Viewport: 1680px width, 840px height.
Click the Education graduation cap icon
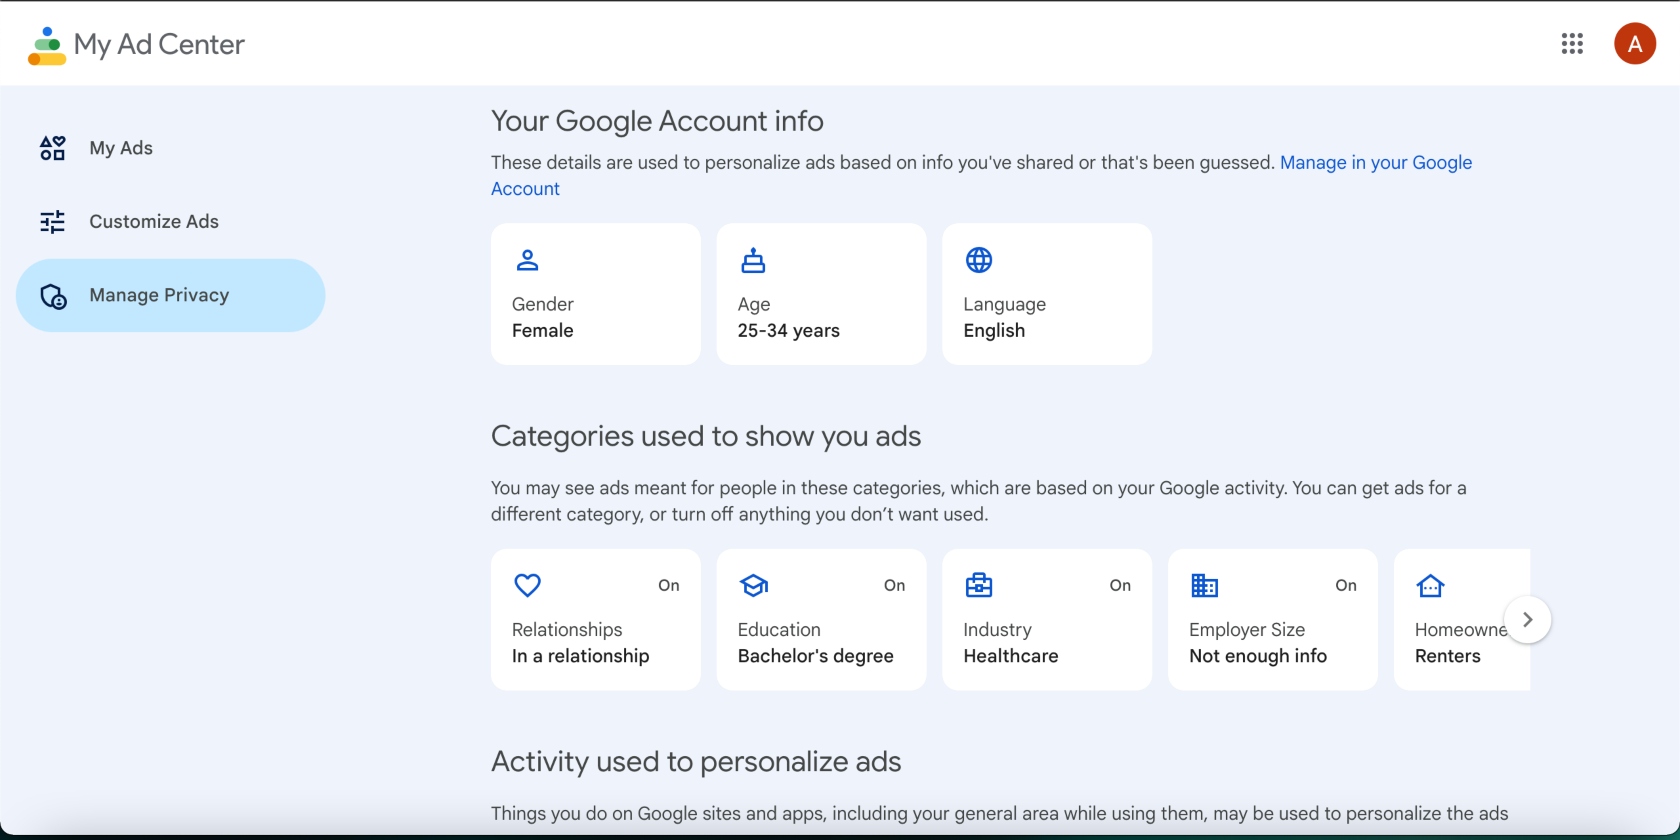tap(754, 586)
